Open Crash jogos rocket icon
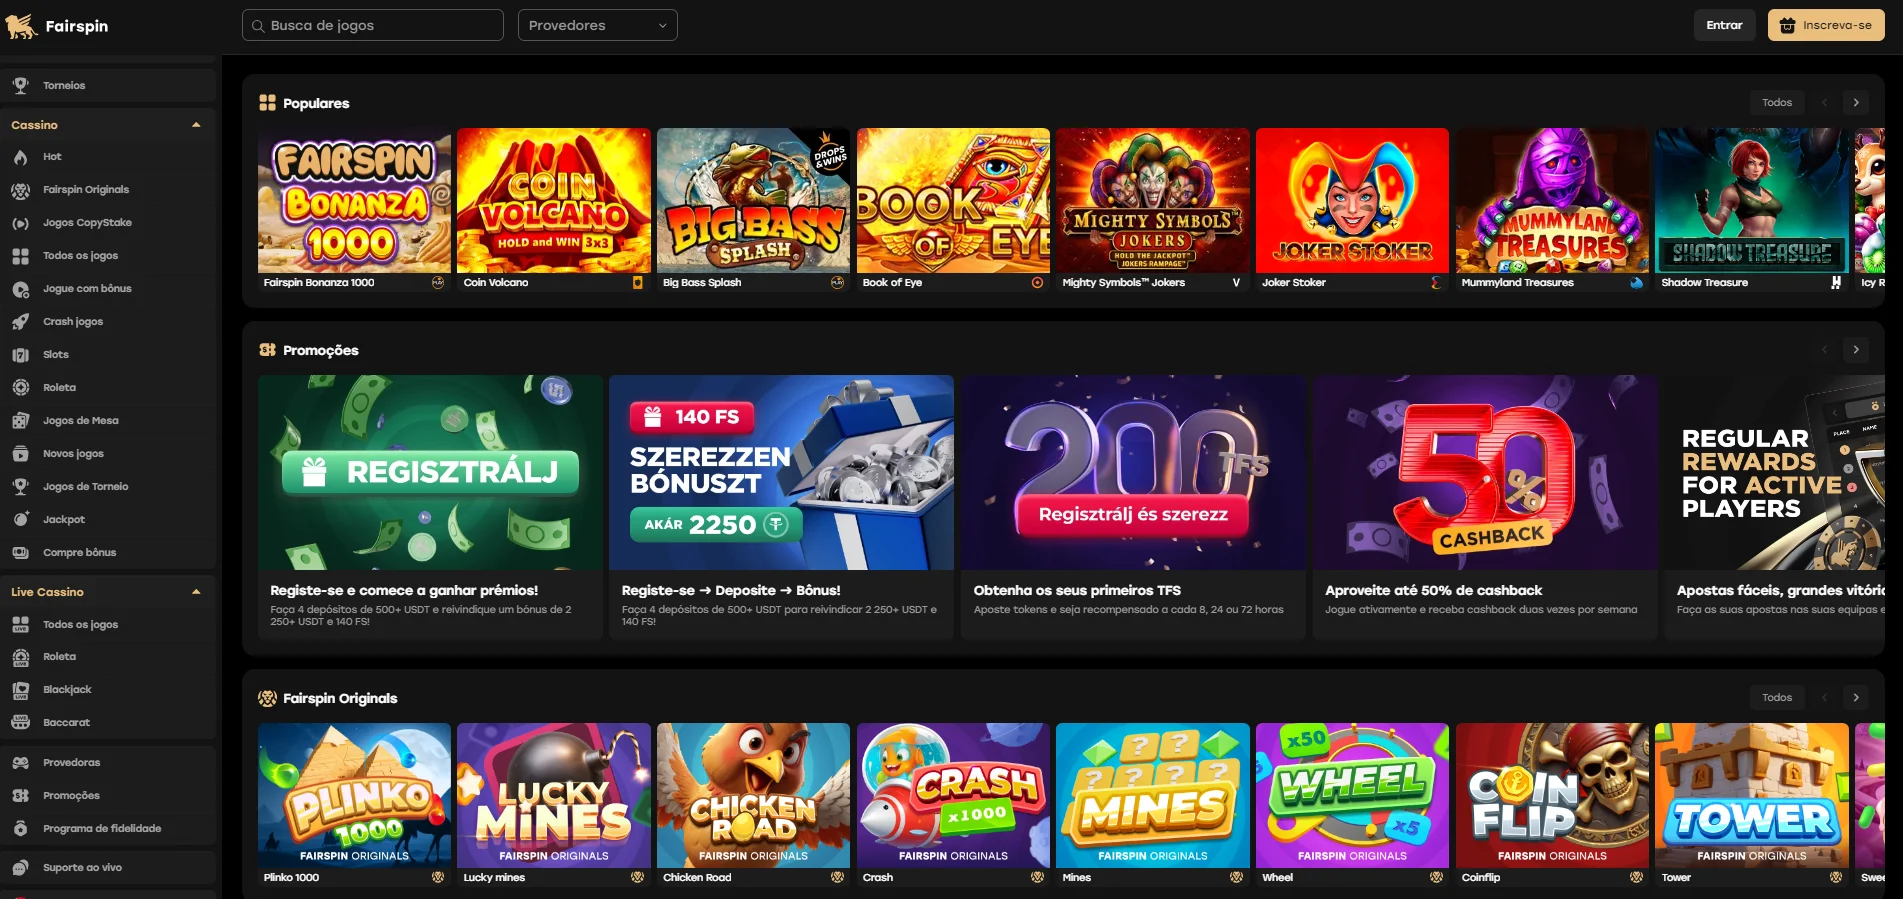The width and height of the screenshot is (1903, 899). point(20,322)
